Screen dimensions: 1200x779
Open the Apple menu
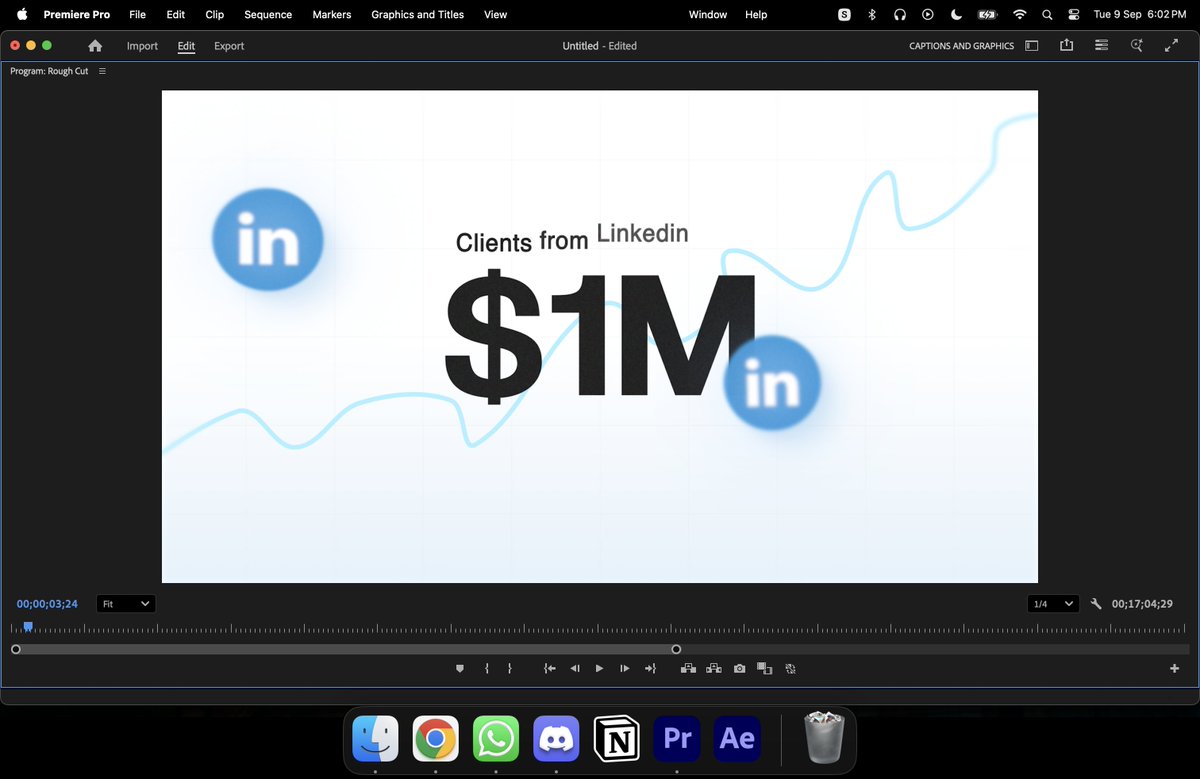click(21, 14)
